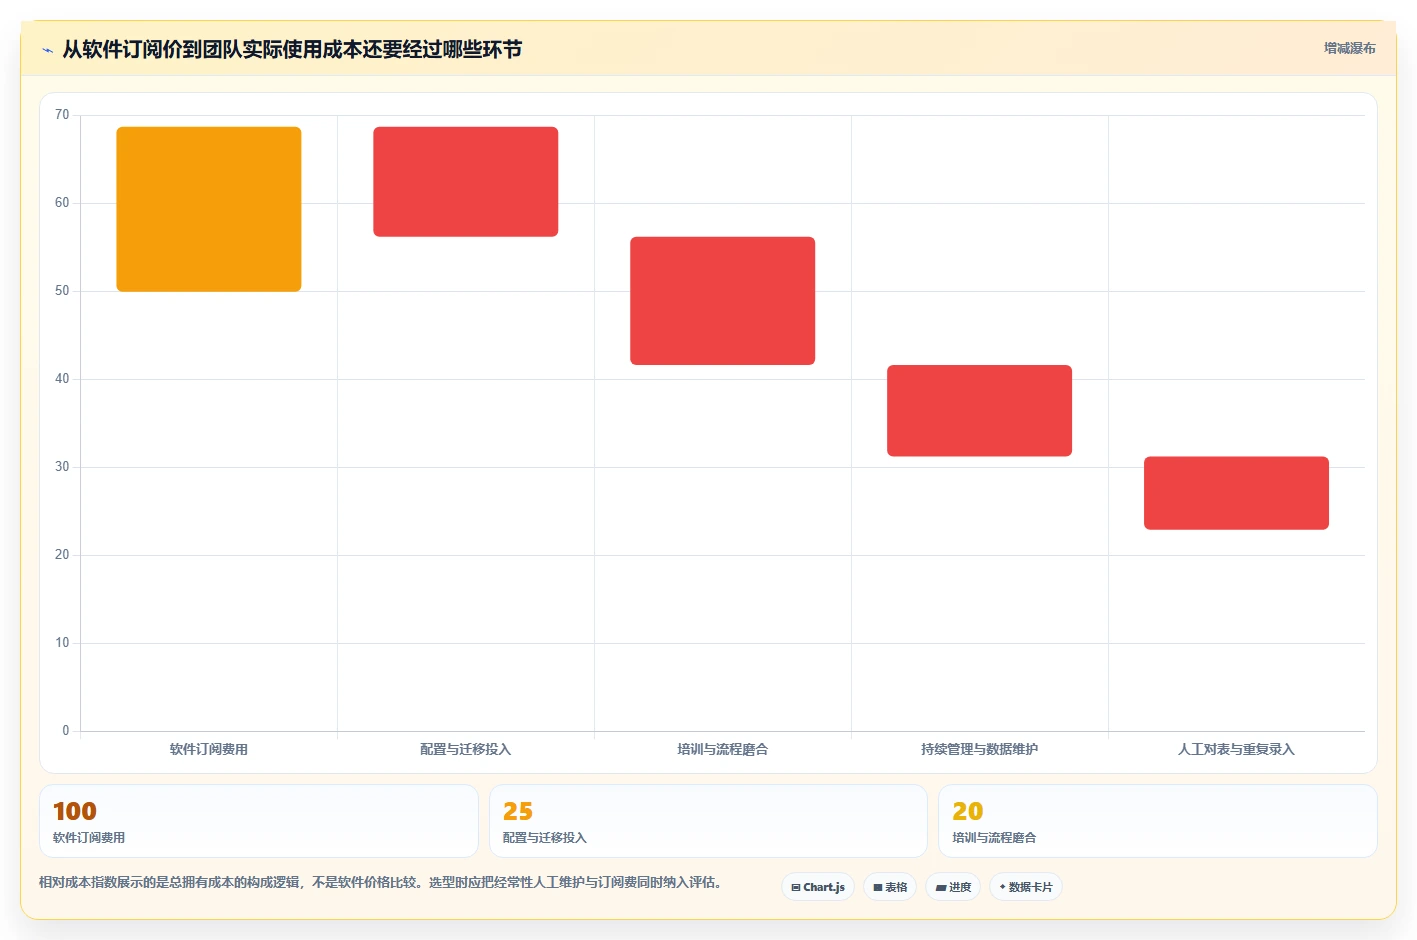Click the y-axis value 10
Image resolution: width=1417 pixels, height=940 pixels.
click(62, 643)
